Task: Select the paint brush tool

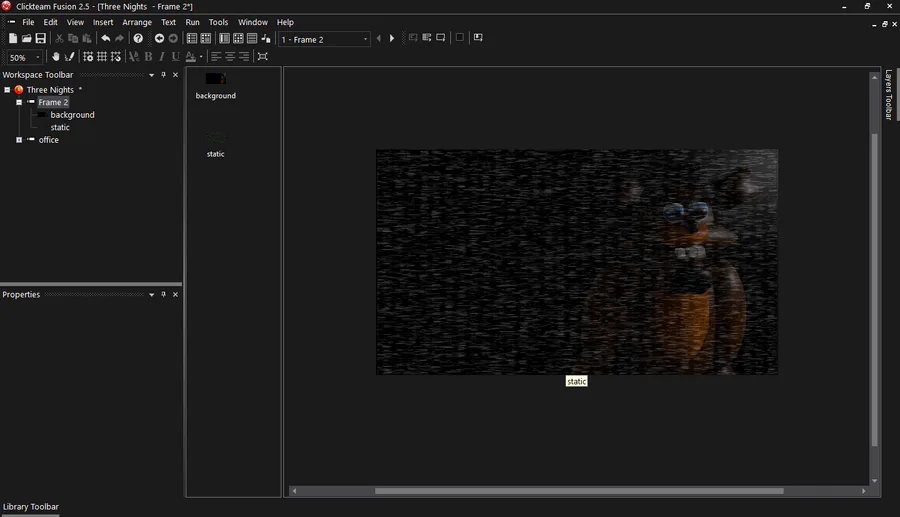Action: (x=69, y=57)
